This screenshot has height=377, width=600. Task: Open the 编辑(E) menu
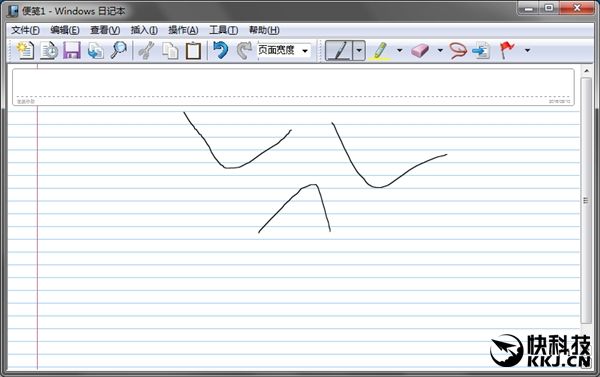pos(65,30)
